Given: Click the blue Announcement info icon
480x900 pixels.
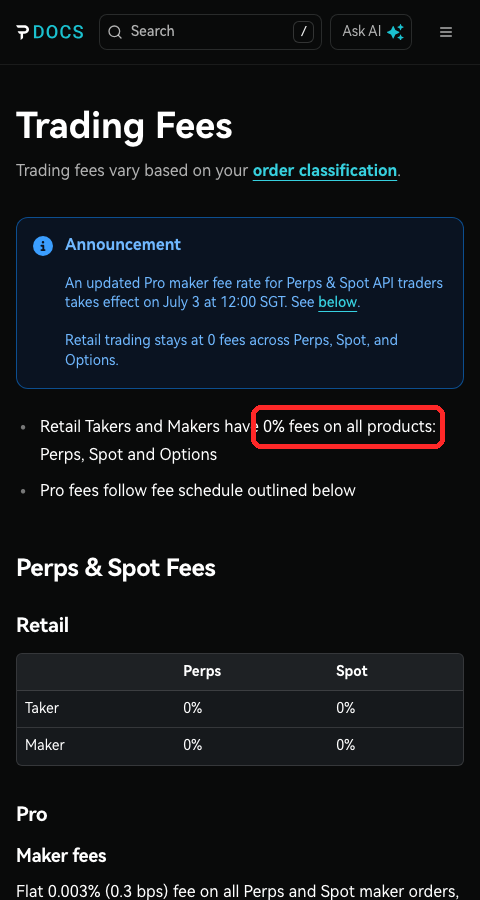Looking at the screenshot, I should click(43, 246).
